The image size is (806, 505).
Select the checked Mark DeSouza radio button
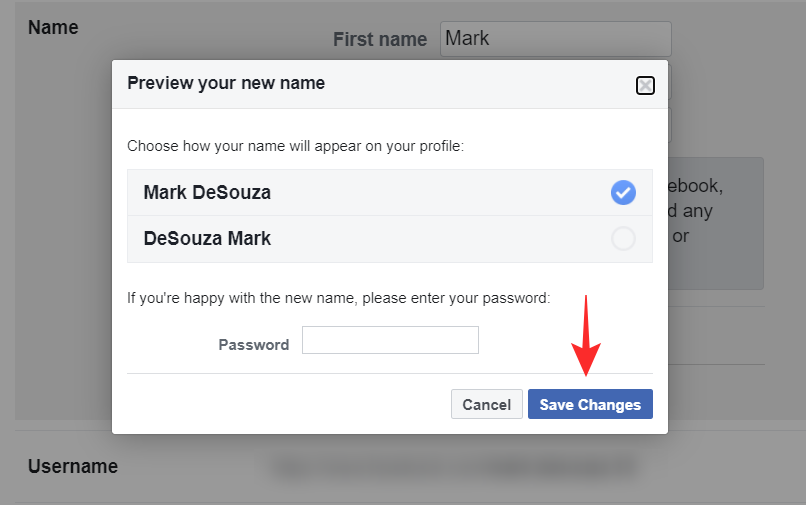pos(623,192)
